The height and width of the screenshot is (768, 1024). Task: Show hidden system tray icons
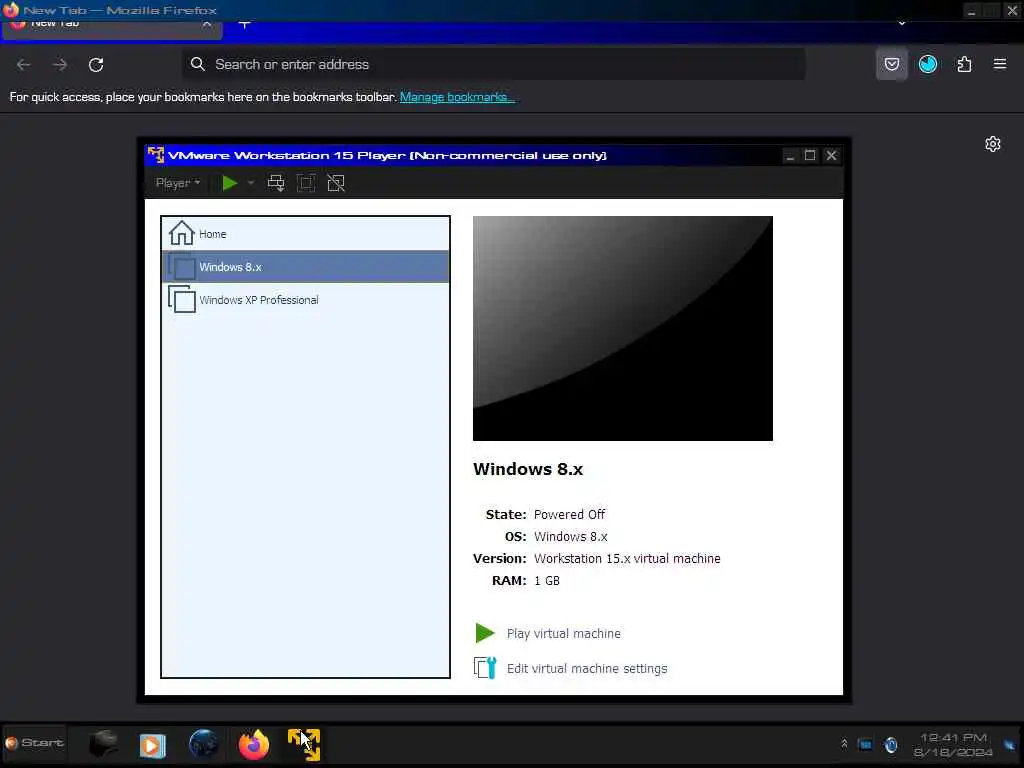(844, 743)
